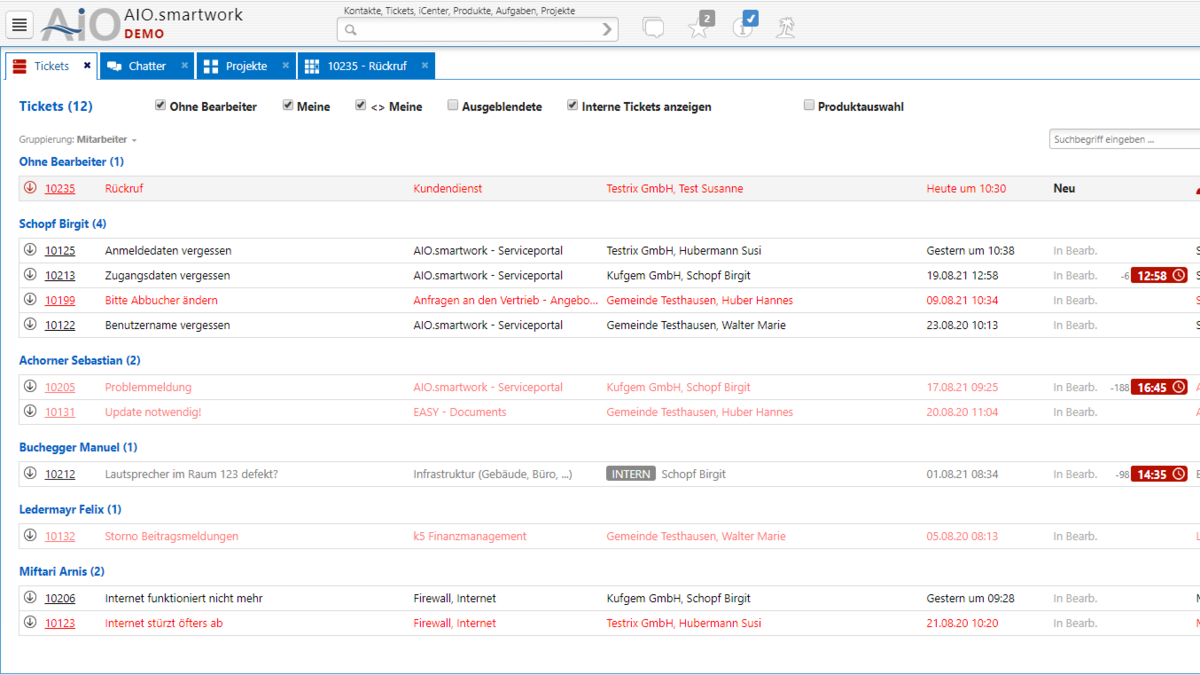Open the info notifications icon
The width and height of the screenshot is (1200, 675).
[745, 25]
